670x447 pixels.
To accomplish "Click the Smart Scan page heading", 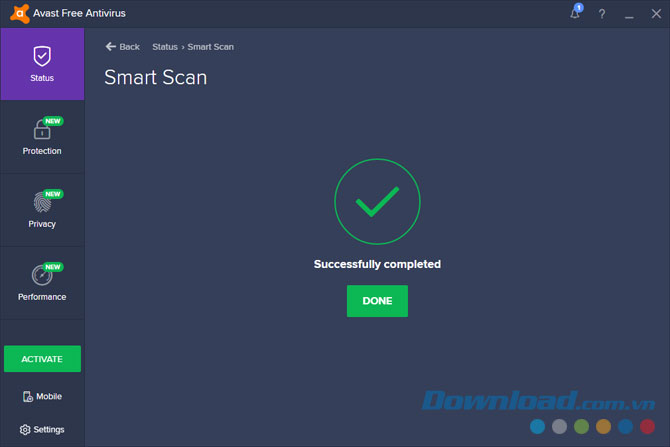I will click(x=156, y=77).
